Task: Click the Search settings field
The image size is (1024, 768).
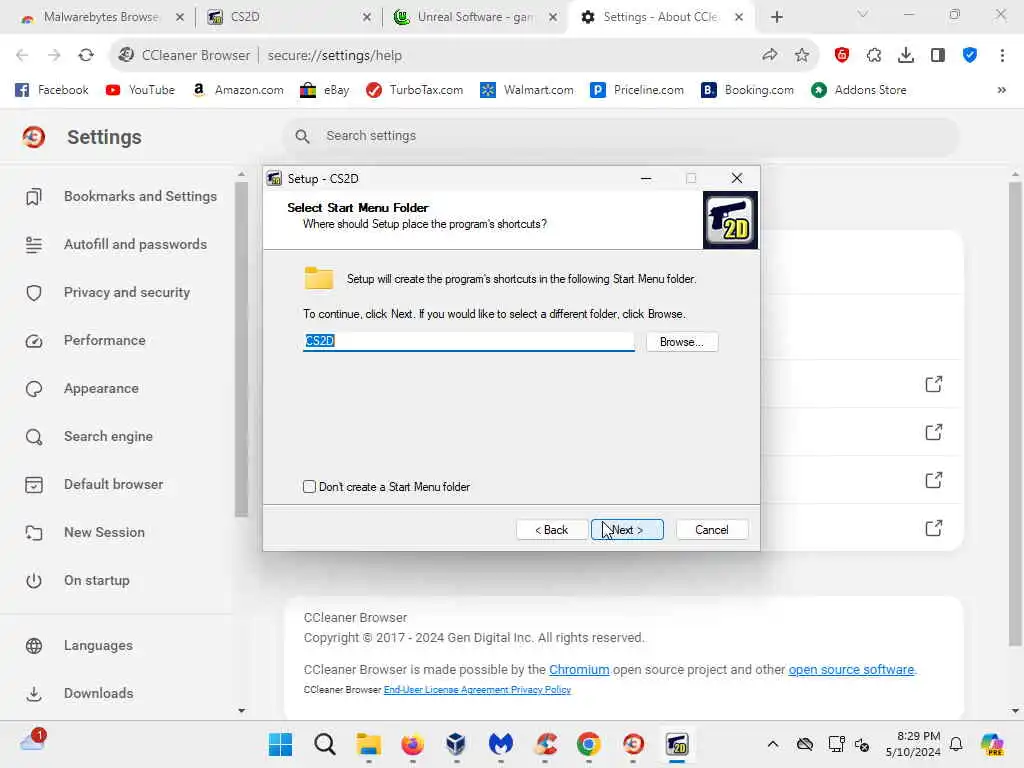Action: [x=620, y=136]
